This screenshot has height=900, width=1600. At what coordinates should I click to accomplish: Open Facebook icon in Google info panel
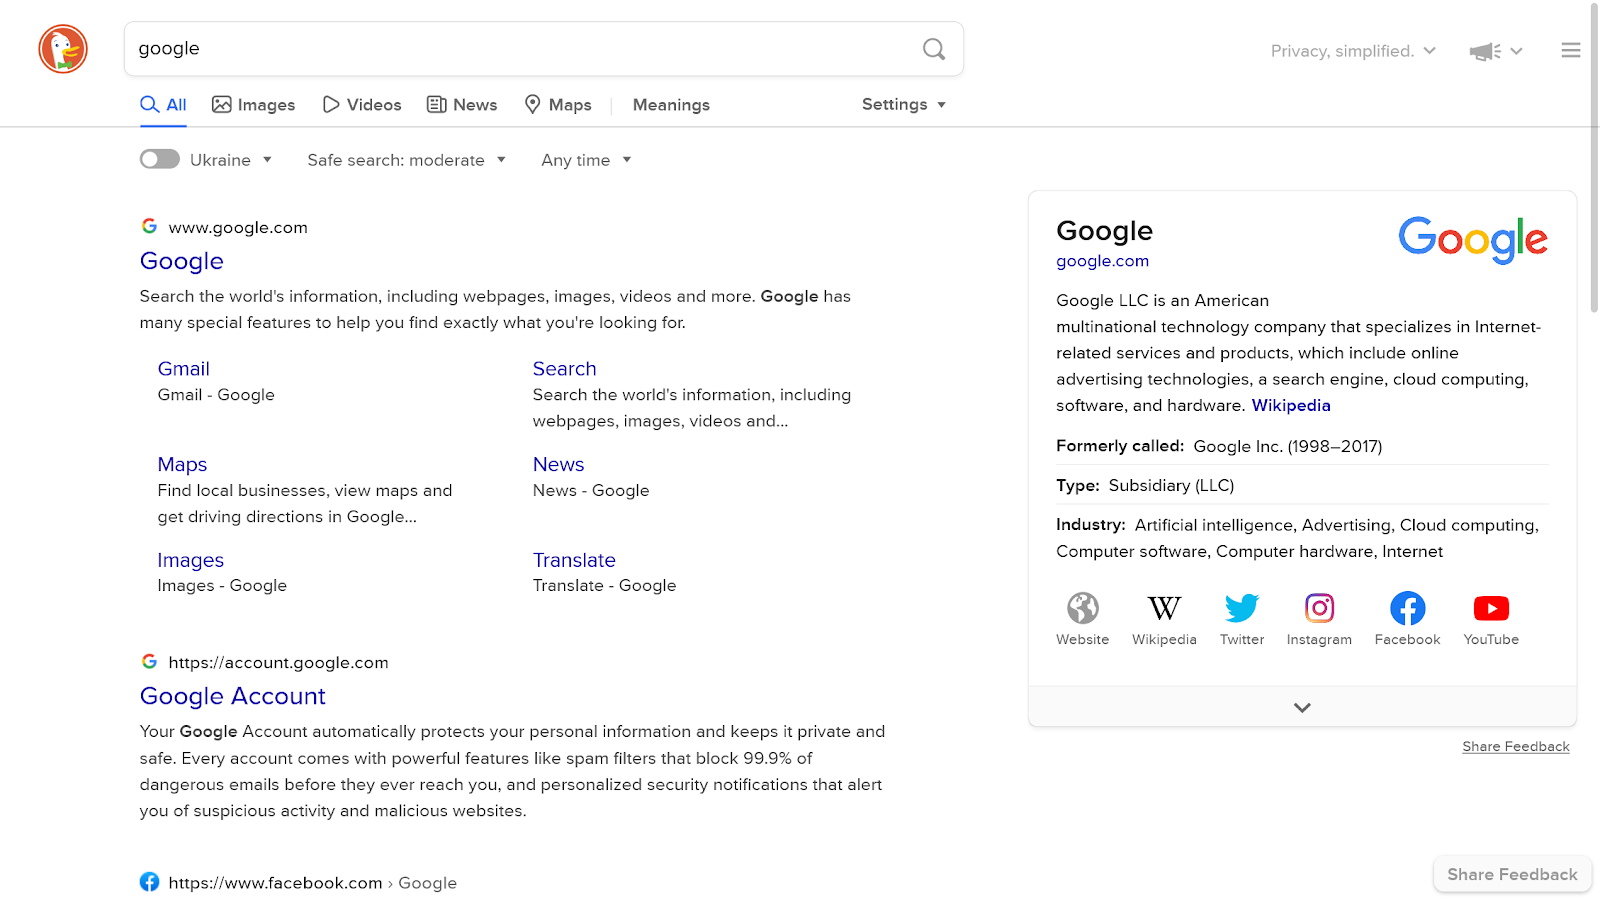click(1407, 608)
